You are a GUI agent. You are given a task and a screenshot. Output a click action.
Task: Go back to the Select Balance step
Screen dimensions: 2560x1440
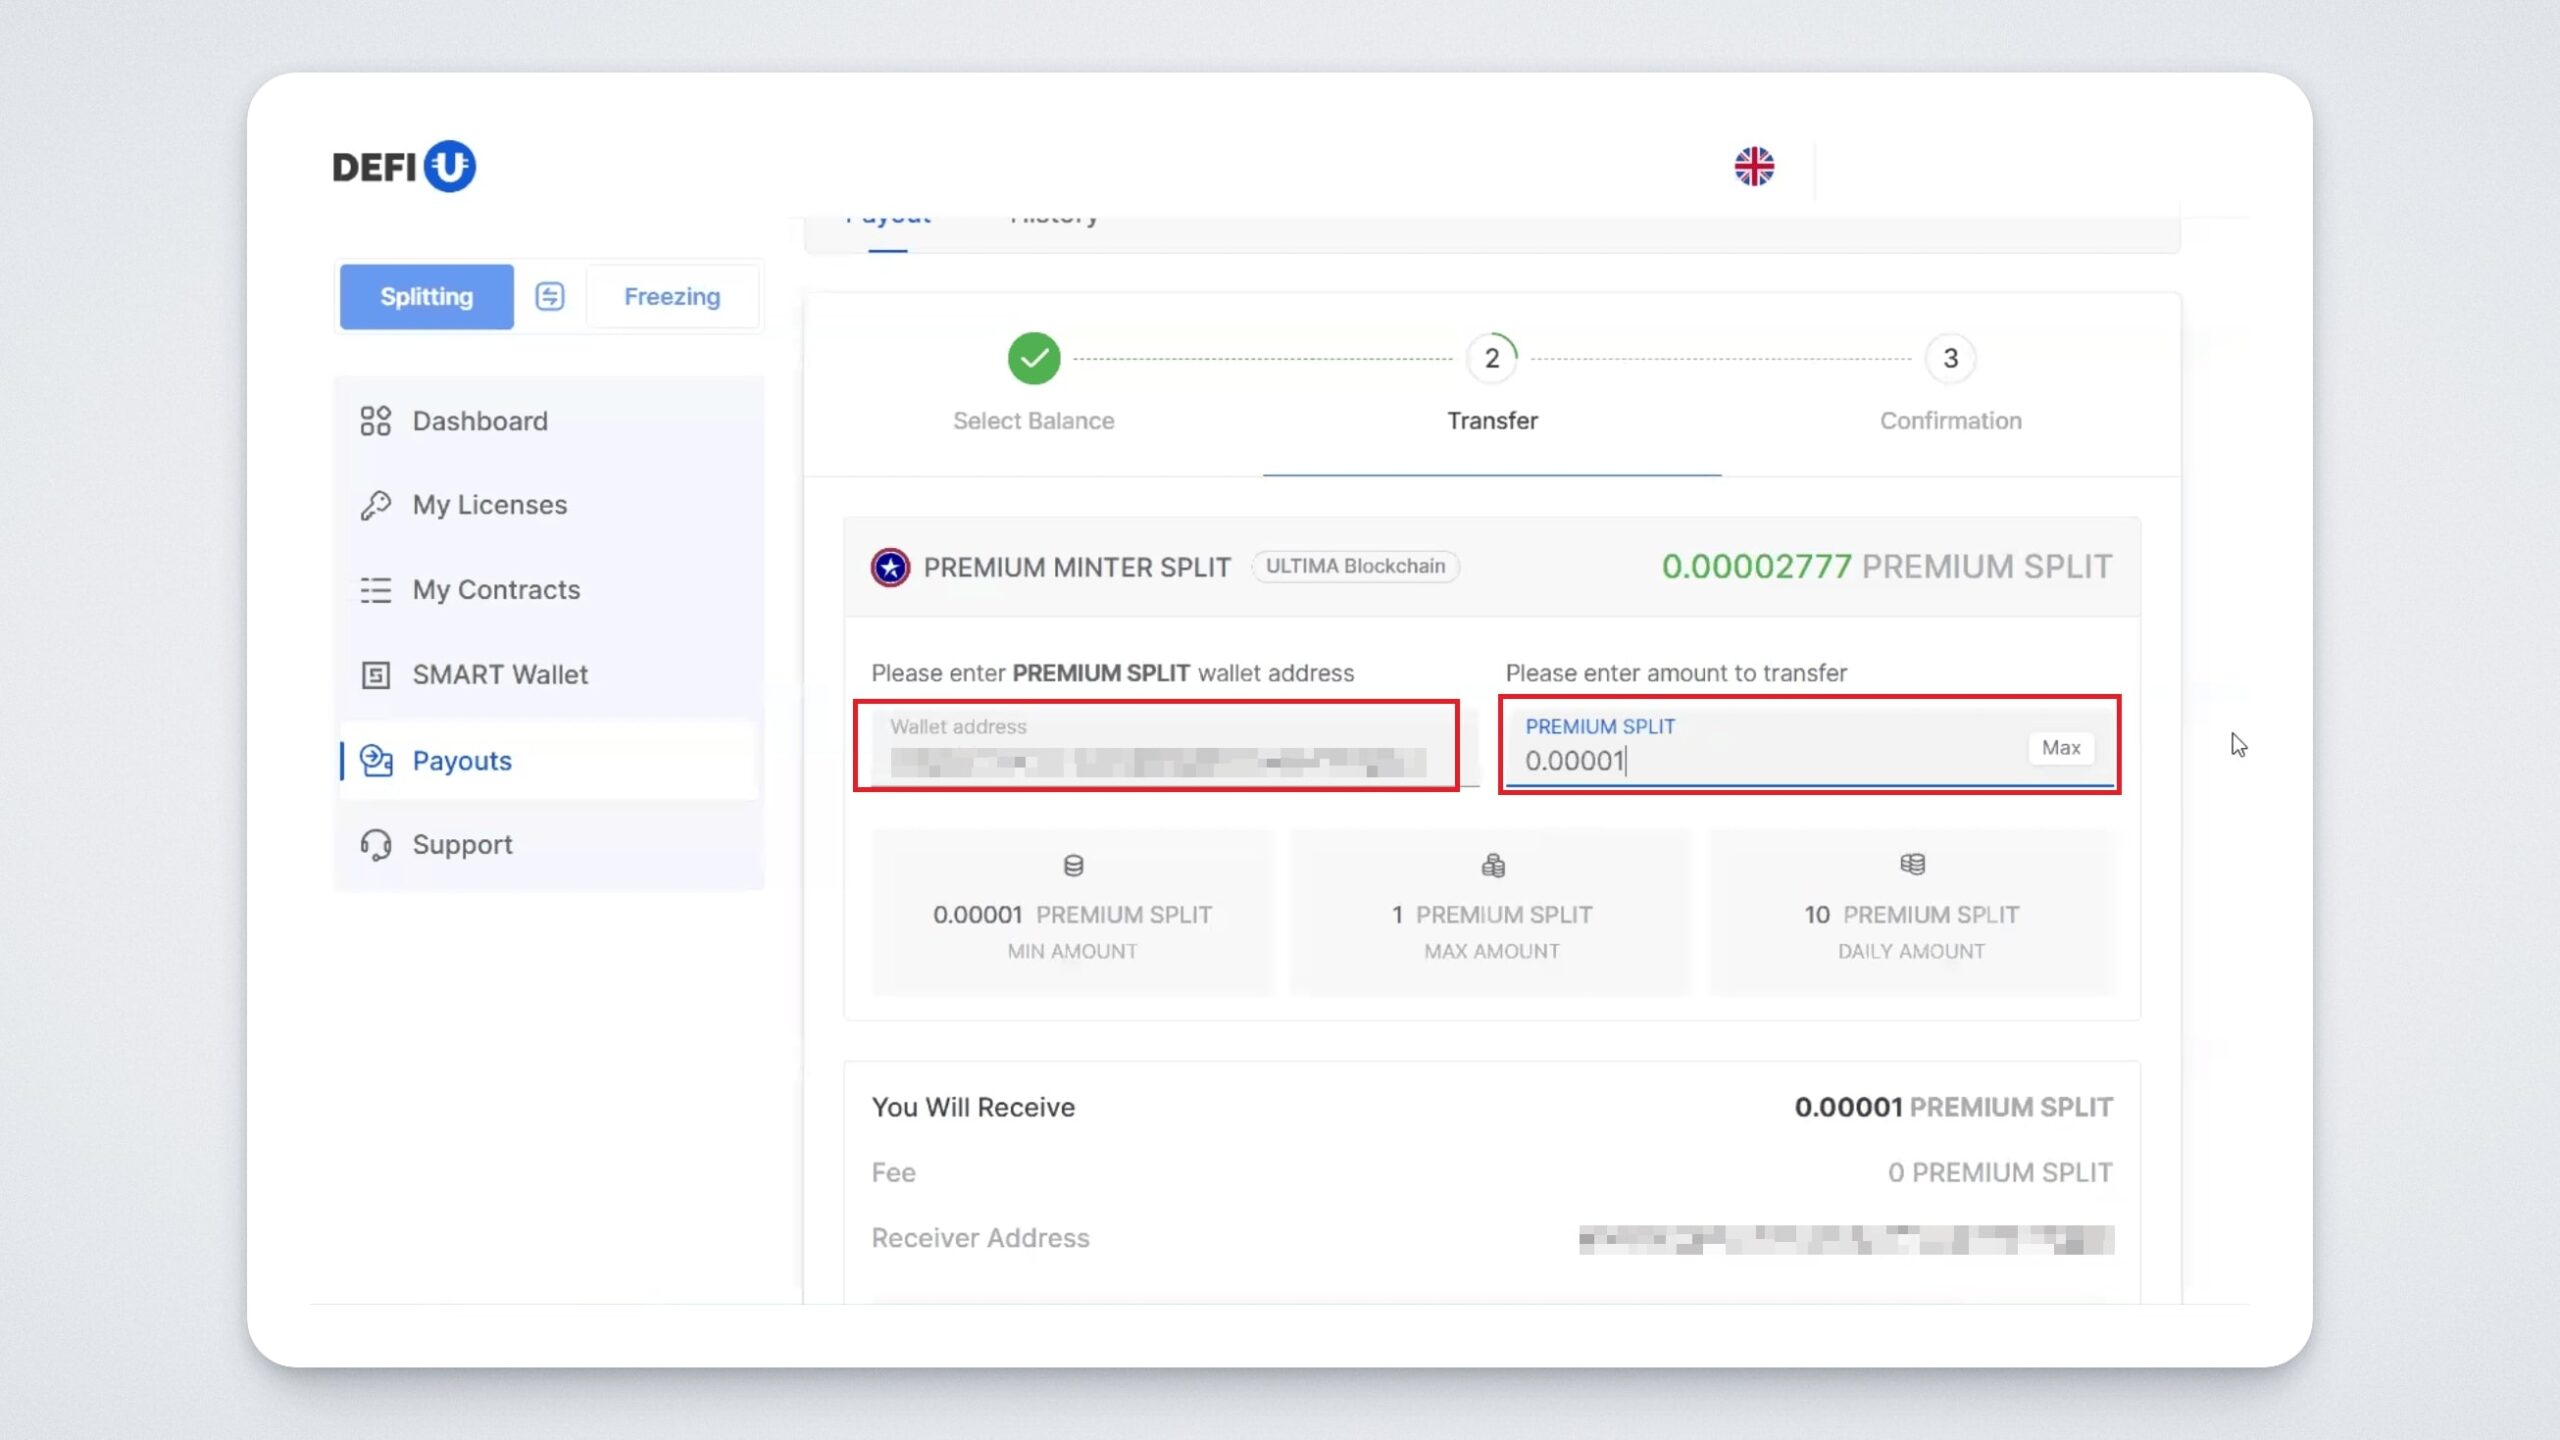[1033, 359]
